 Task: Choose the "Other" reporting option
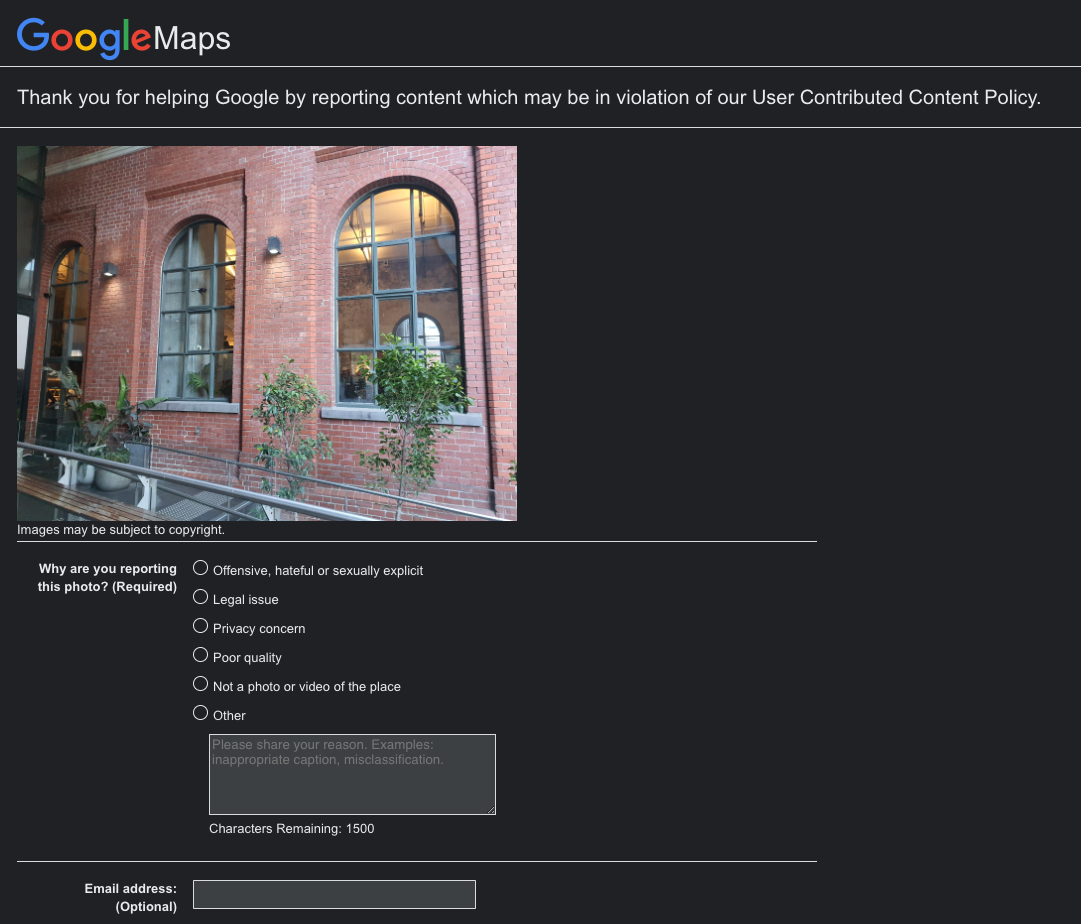click(200, 712)
